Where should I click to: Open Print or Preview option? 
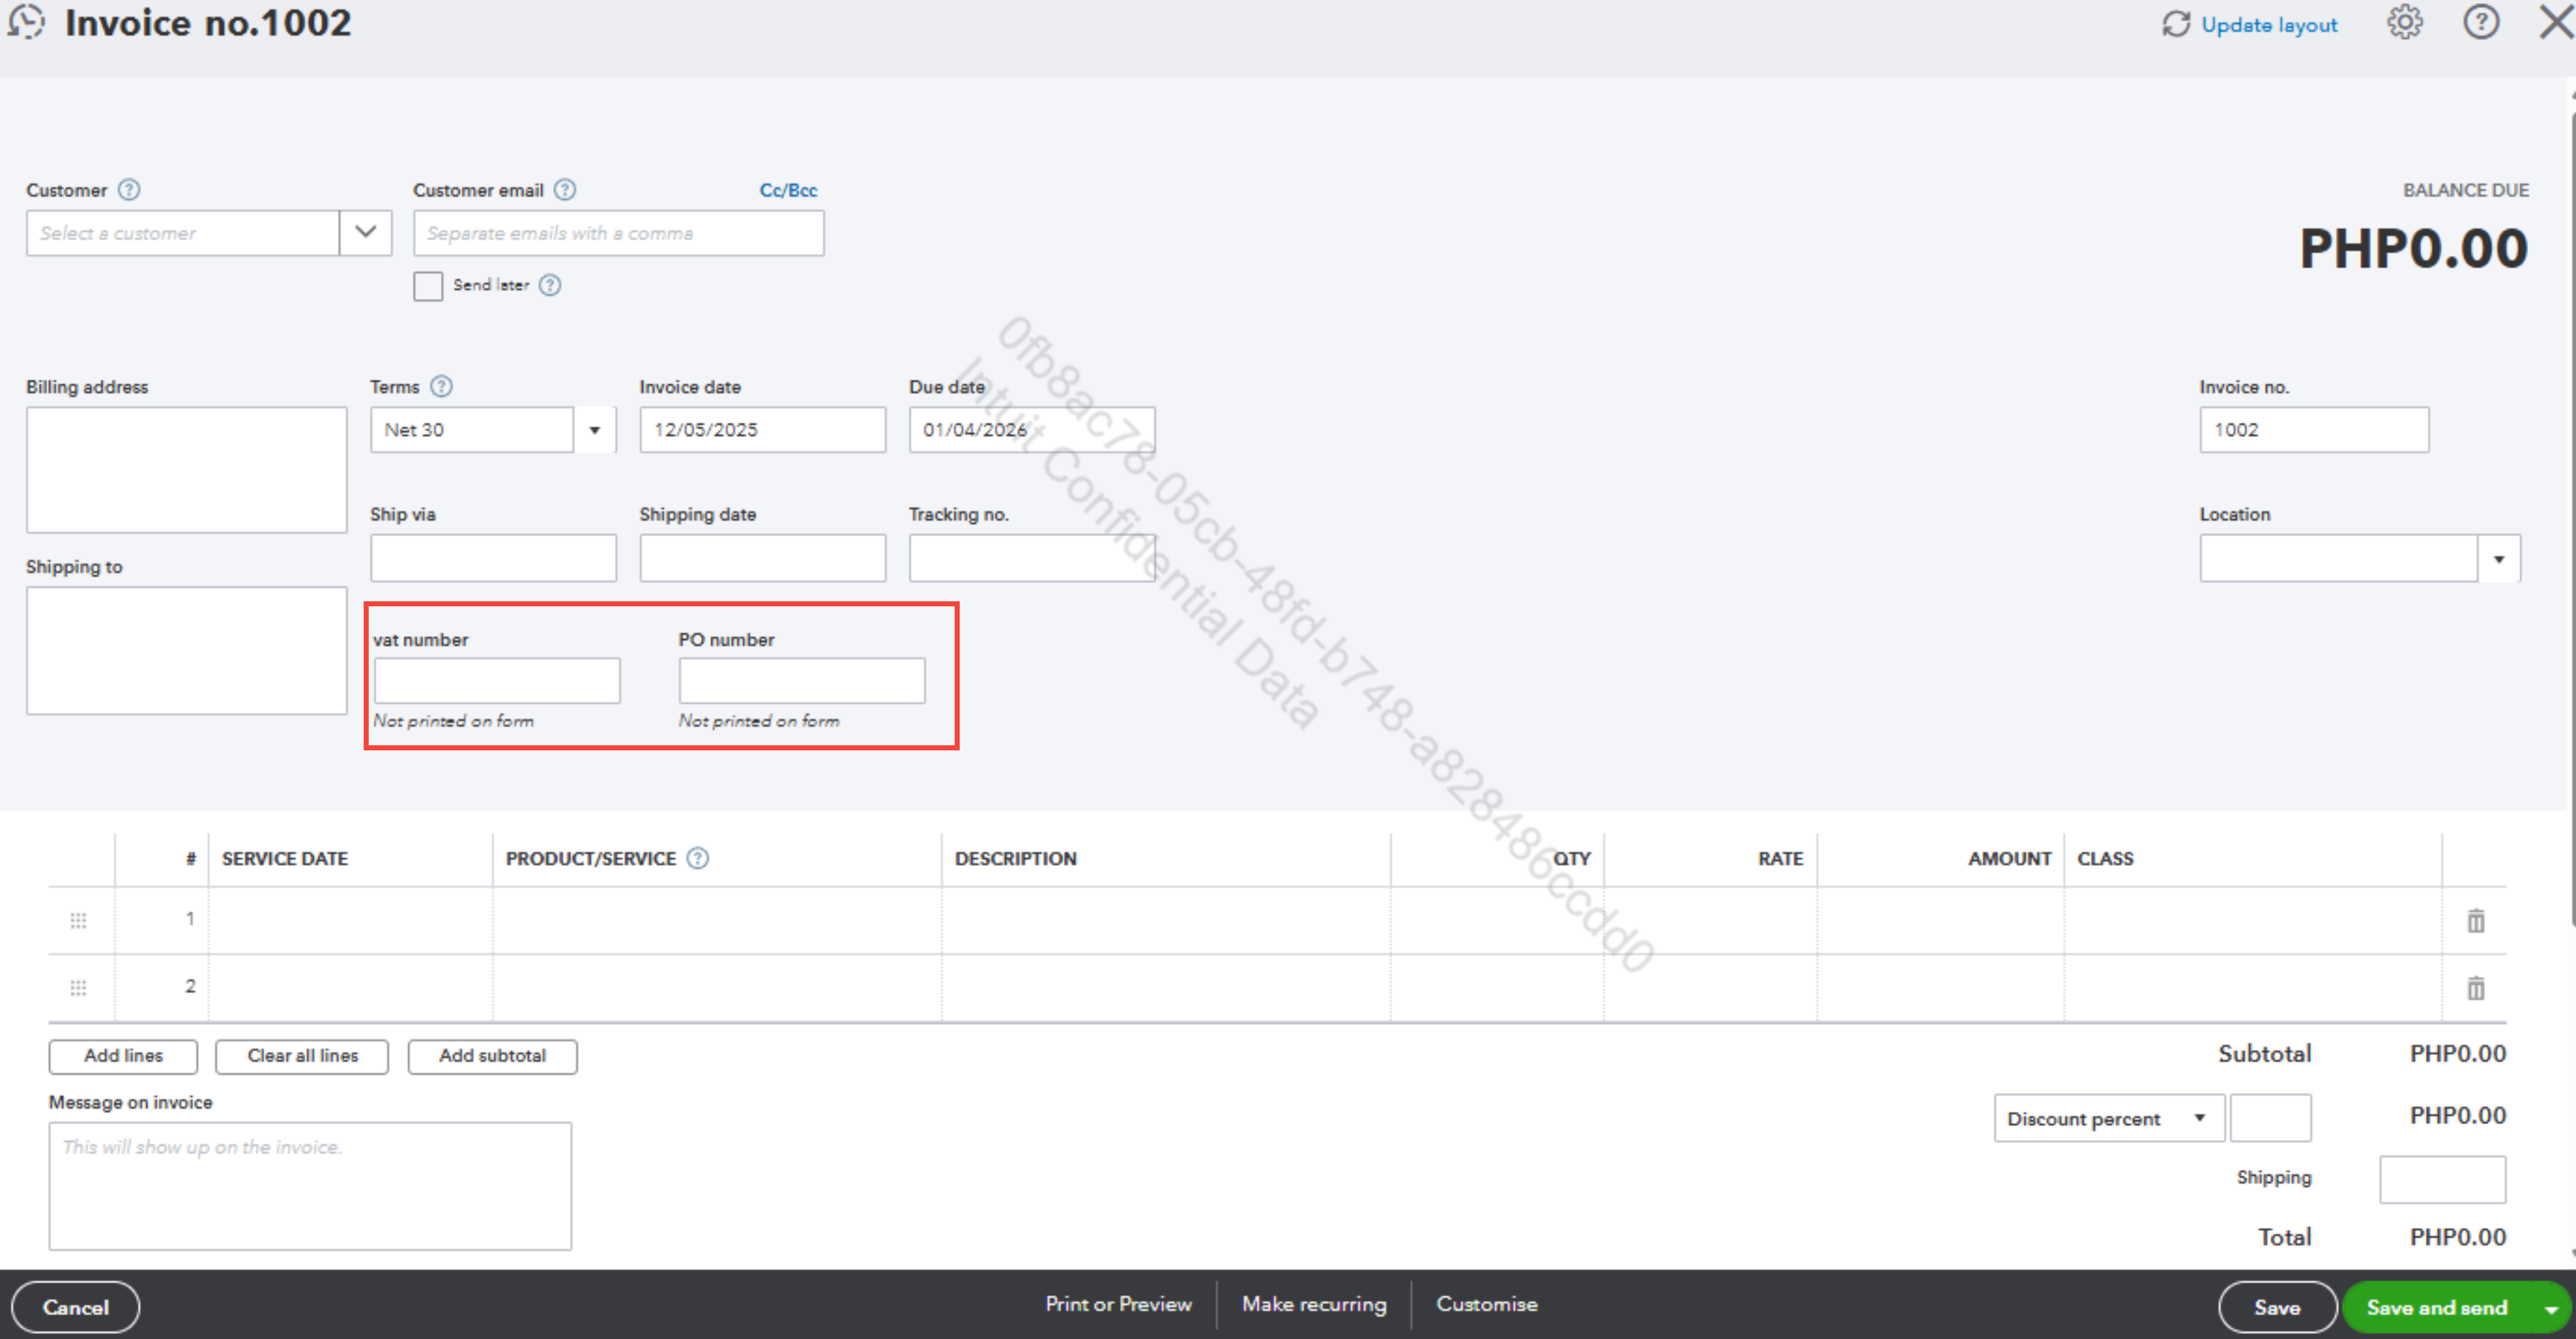pyautogui.click(x=1118, y=1304)
